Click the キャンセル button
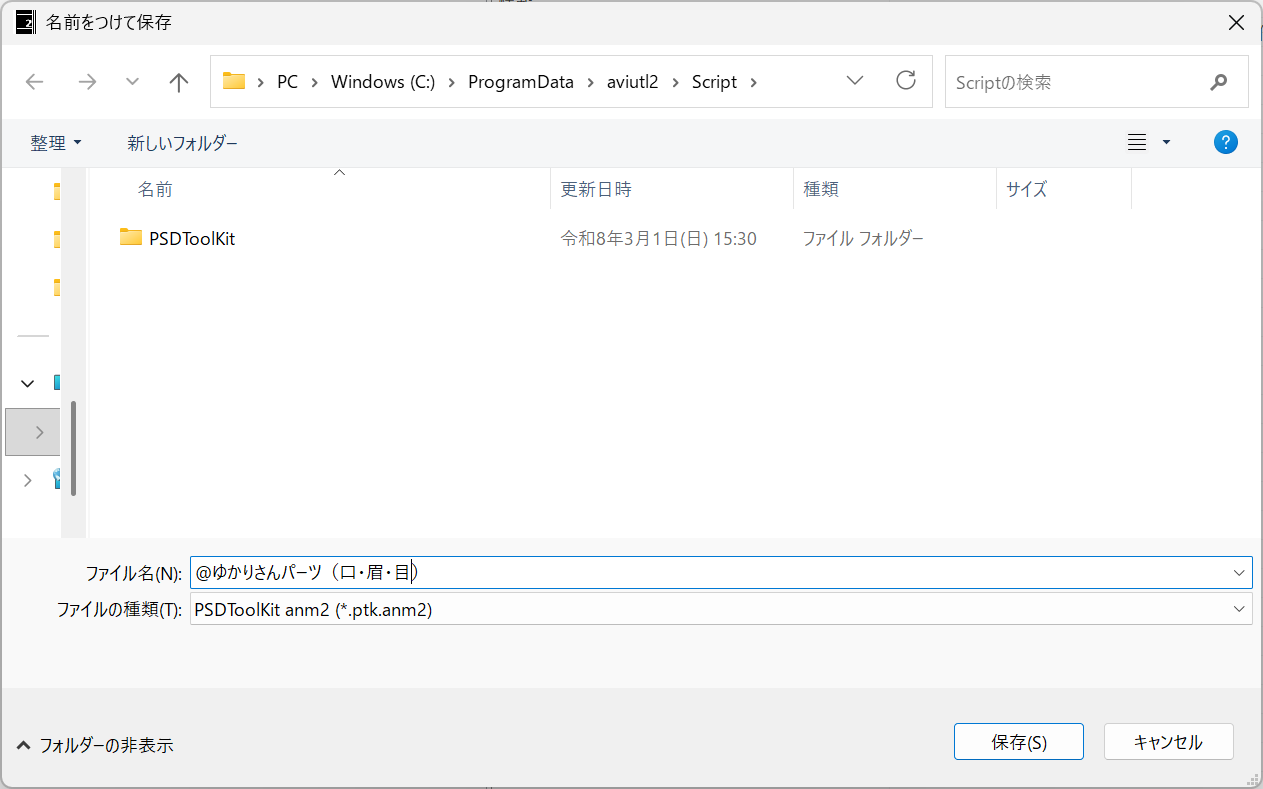 click(x=1167, y=742)
